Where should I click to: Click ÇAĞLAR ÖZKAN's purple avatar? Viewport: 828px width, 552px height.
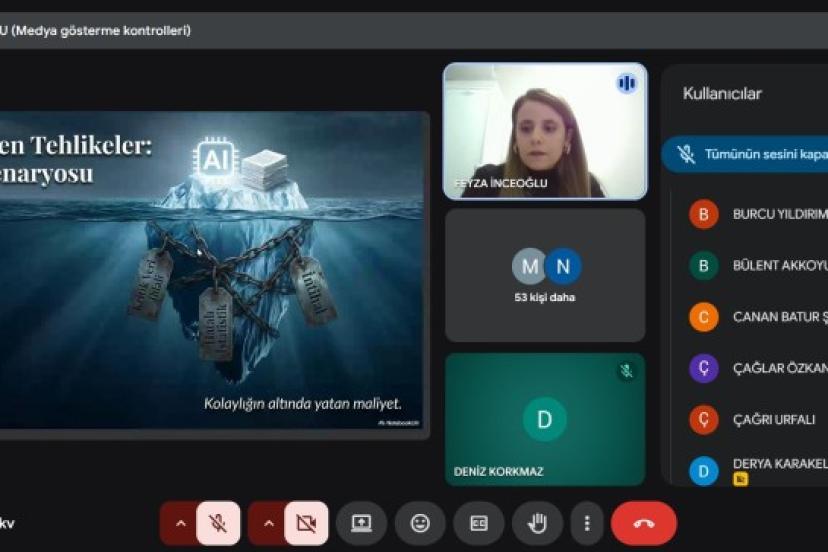point(704,368)
